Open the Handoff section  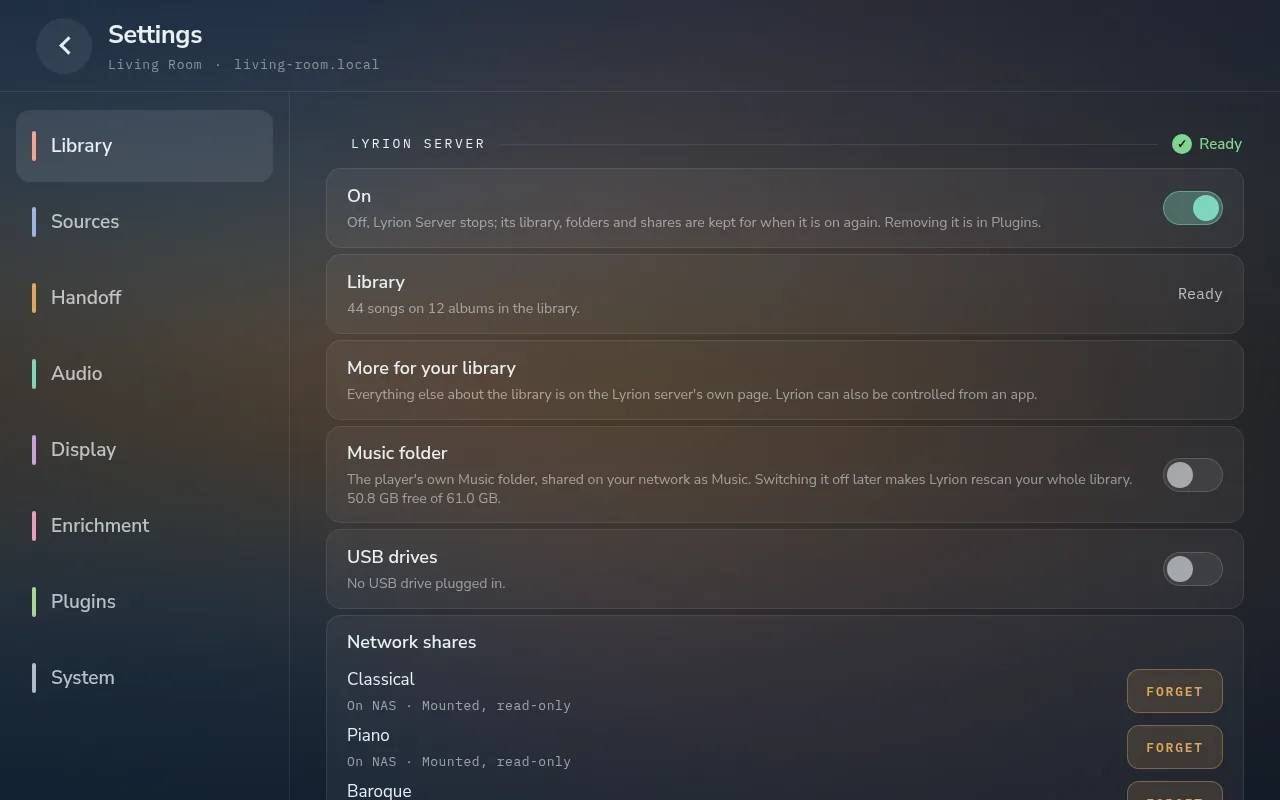[x=144, y=298]
